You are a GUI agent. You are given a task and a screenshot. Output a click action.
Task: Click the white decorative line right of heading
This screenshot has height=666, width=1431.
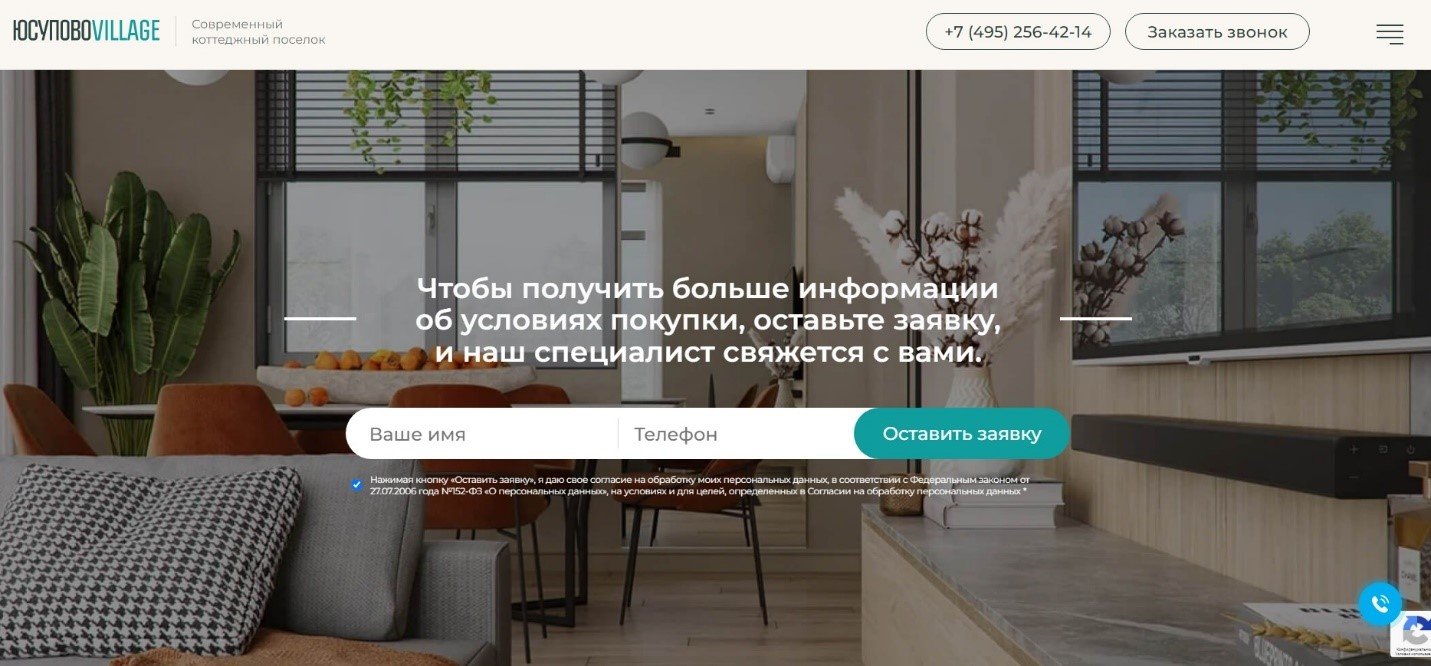click(x=1096, y=318)
